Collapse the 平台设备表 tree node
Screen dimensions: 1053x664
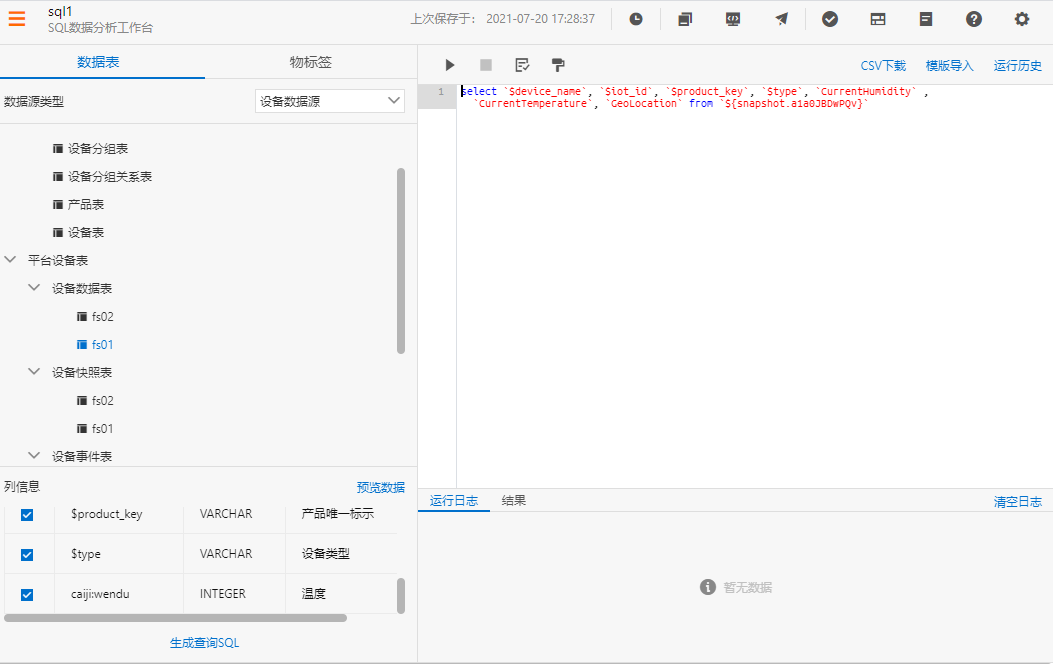[11, 260]
